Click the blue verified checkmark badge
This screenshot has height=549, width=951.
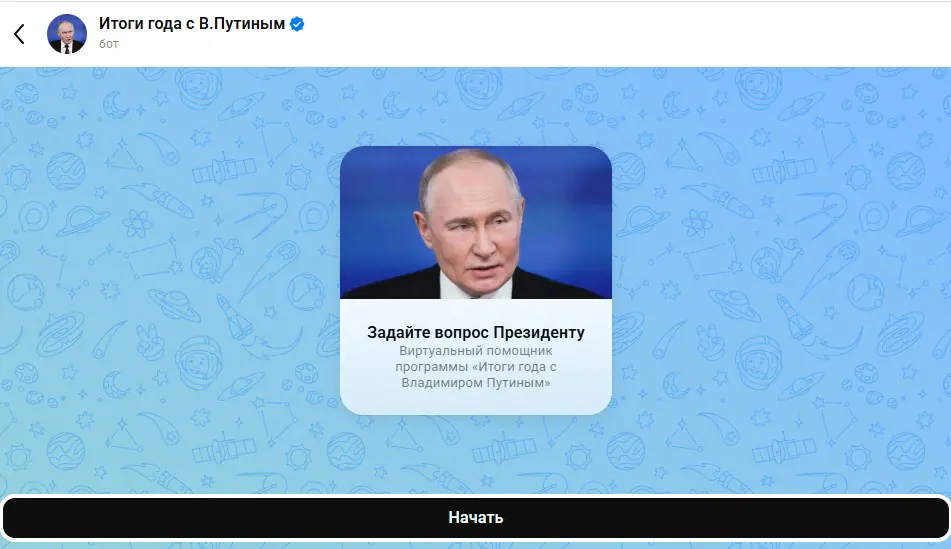tap(297, 24)
